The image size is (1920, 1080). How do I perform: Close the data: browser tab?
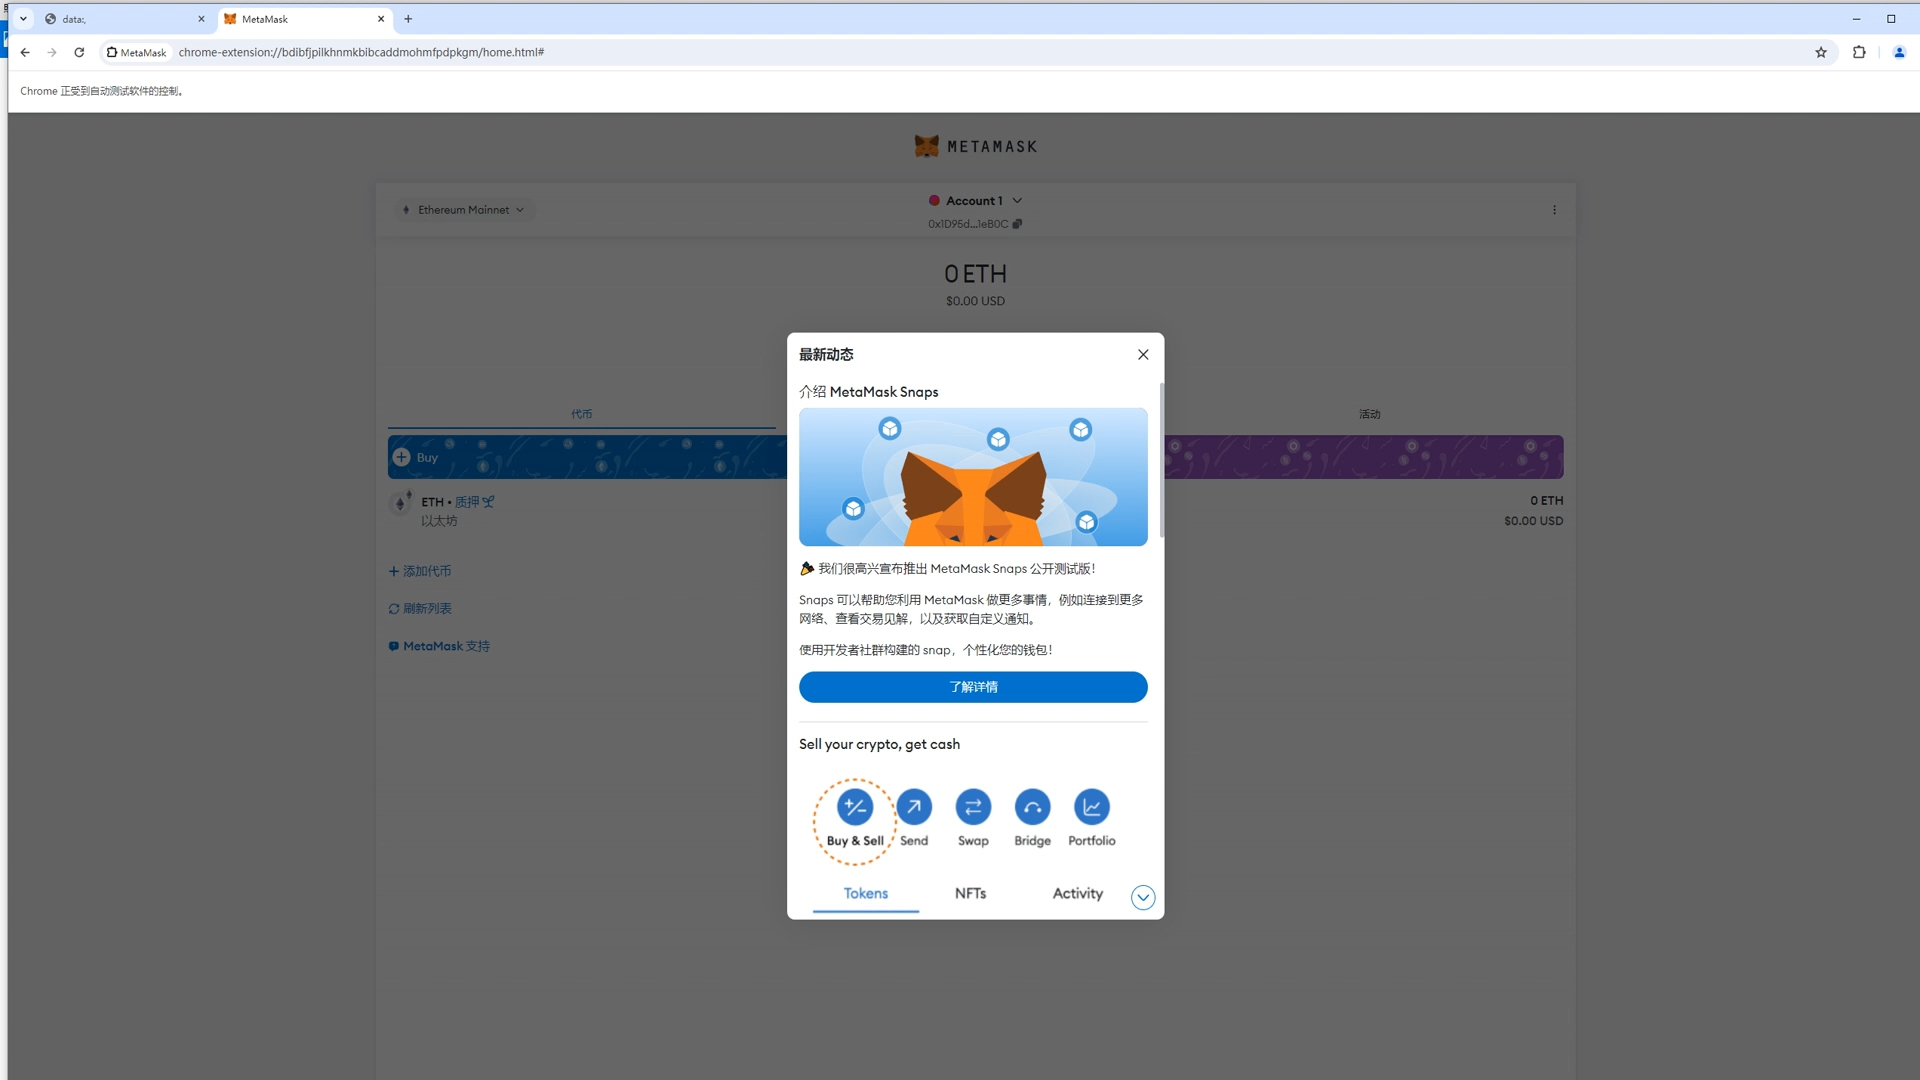201,19
